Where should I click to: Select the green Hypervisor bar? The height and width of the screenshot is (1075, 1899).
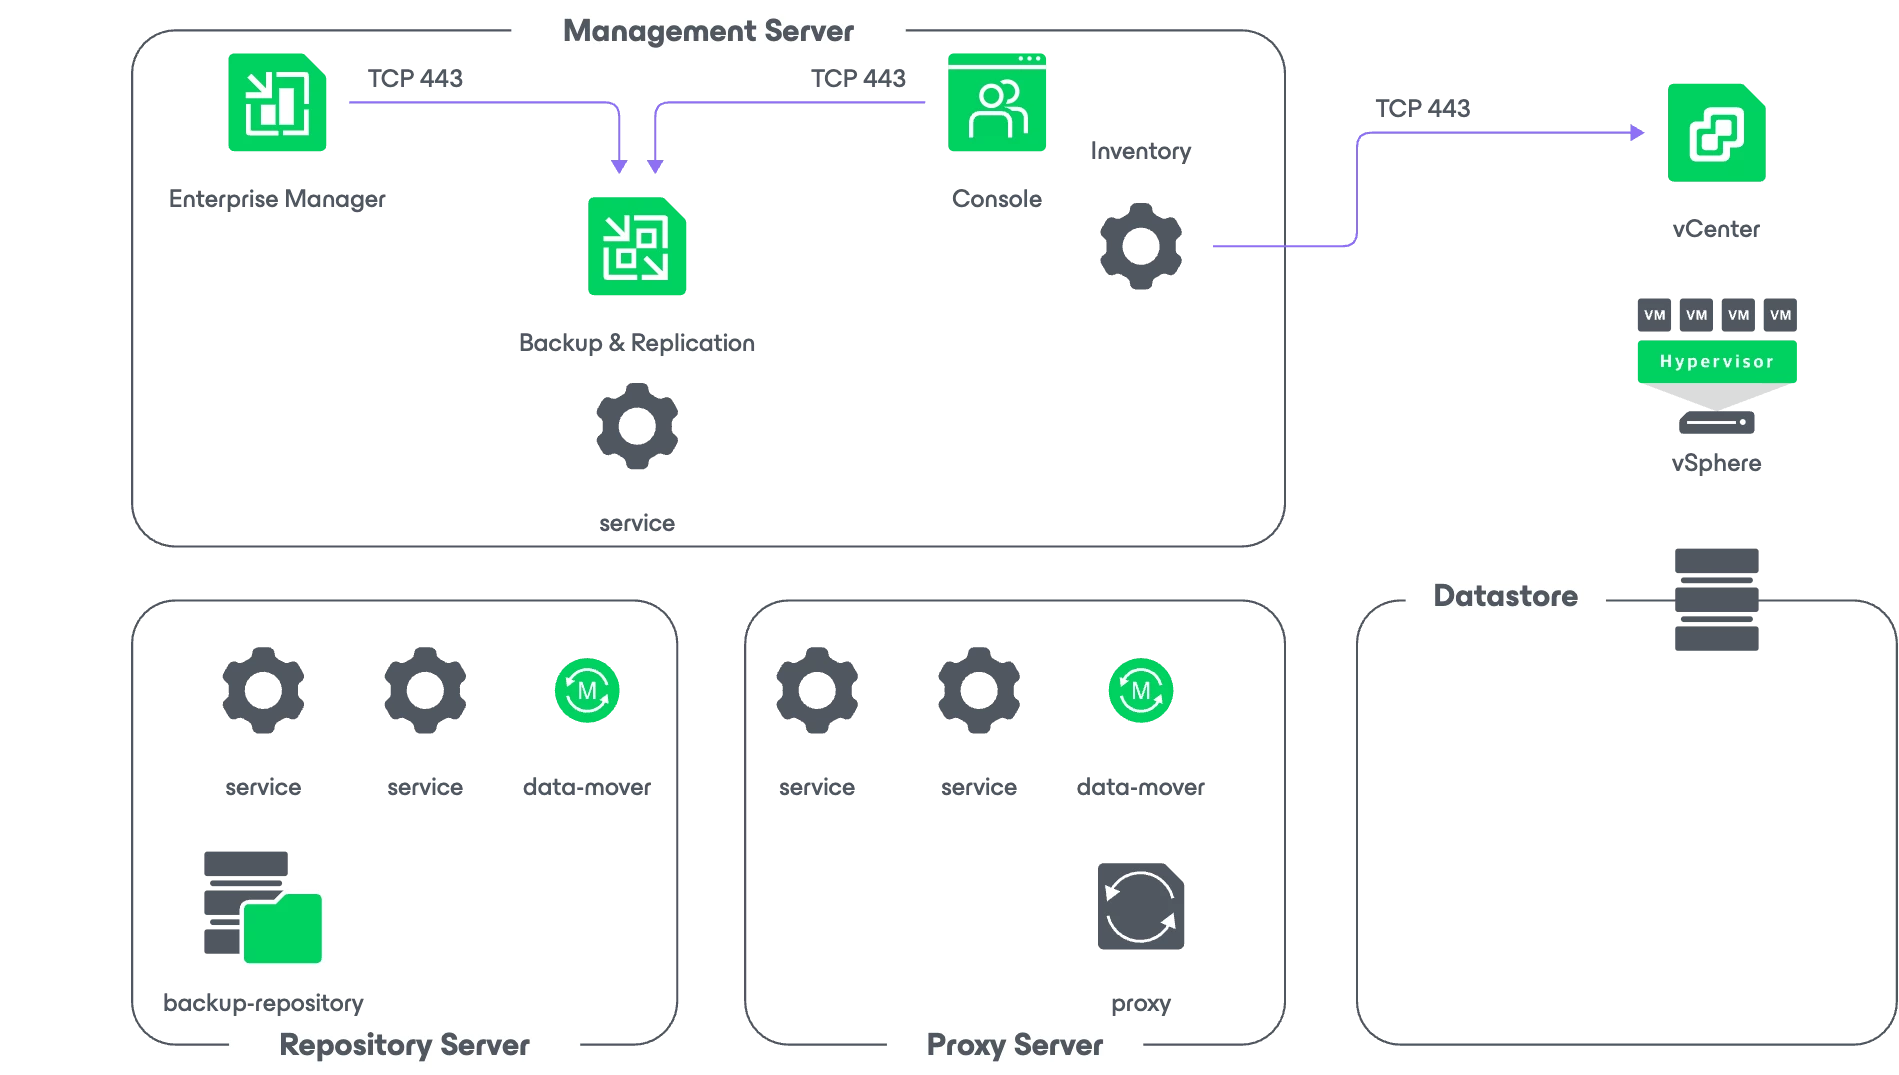(1717, 361)
